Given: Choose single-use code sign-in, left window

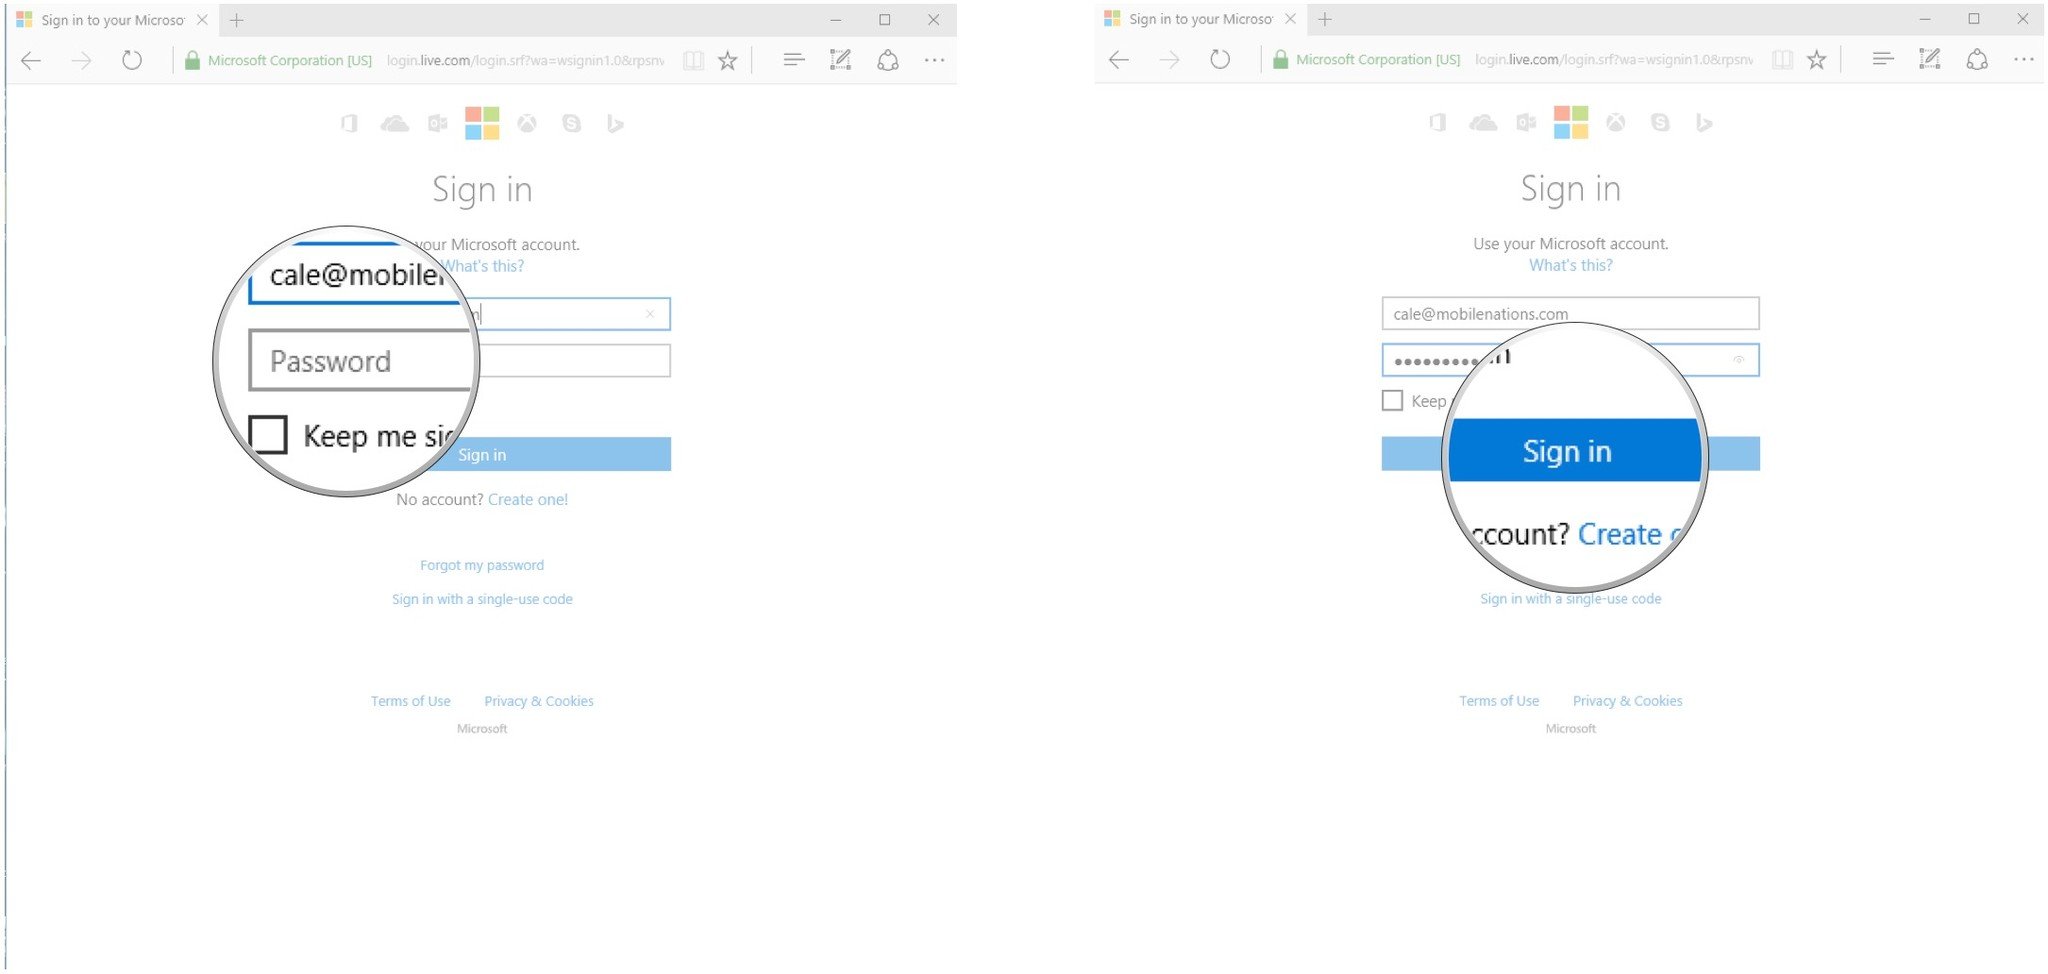Looking at the screenshot, I should [482, 599].
